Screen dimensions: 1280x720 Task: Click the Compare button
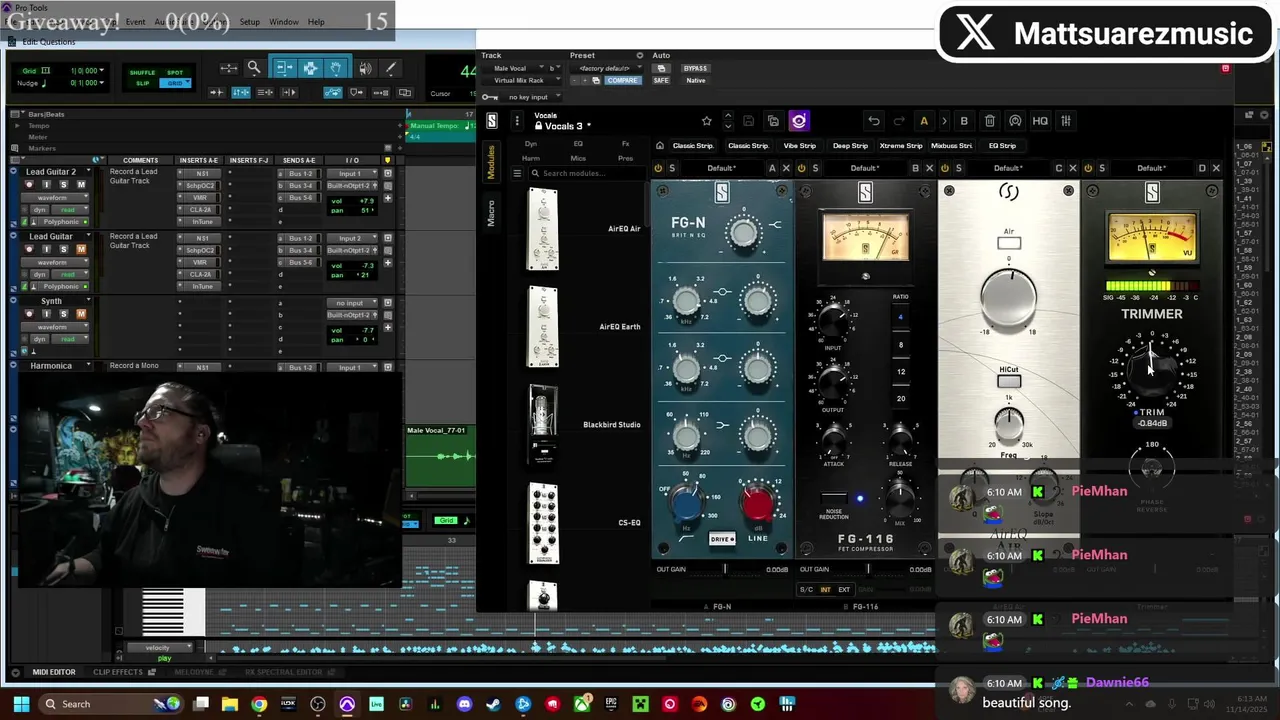[x=621, y=80]
